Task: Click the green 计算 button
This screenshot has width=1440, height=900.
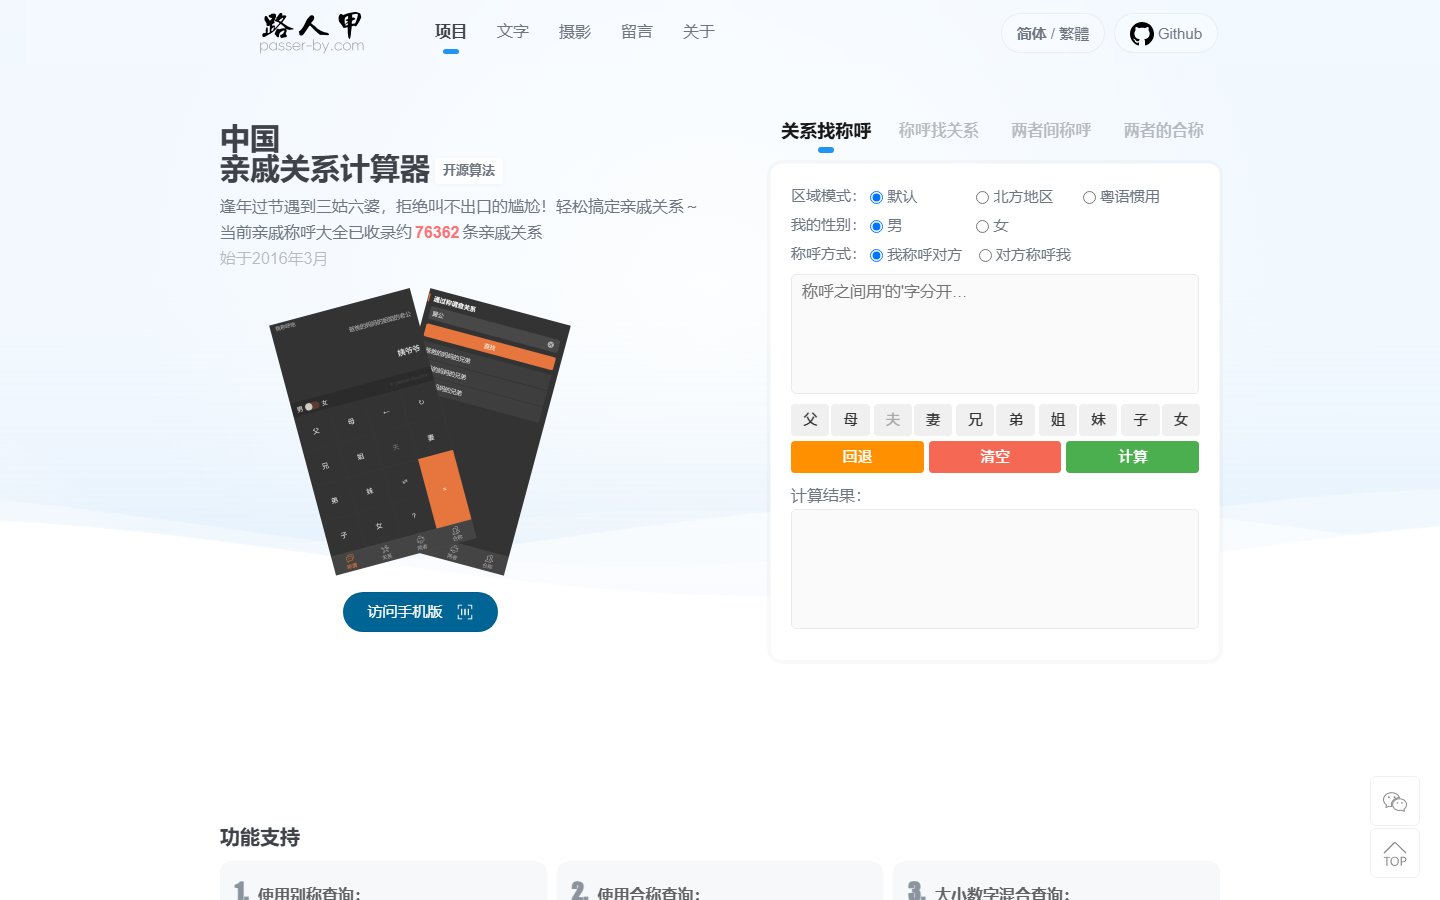Action: 1132,457
